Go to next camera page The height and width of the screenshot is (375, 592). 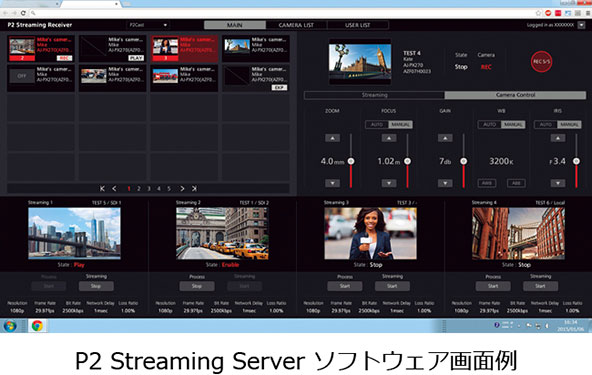coord(182,188)
